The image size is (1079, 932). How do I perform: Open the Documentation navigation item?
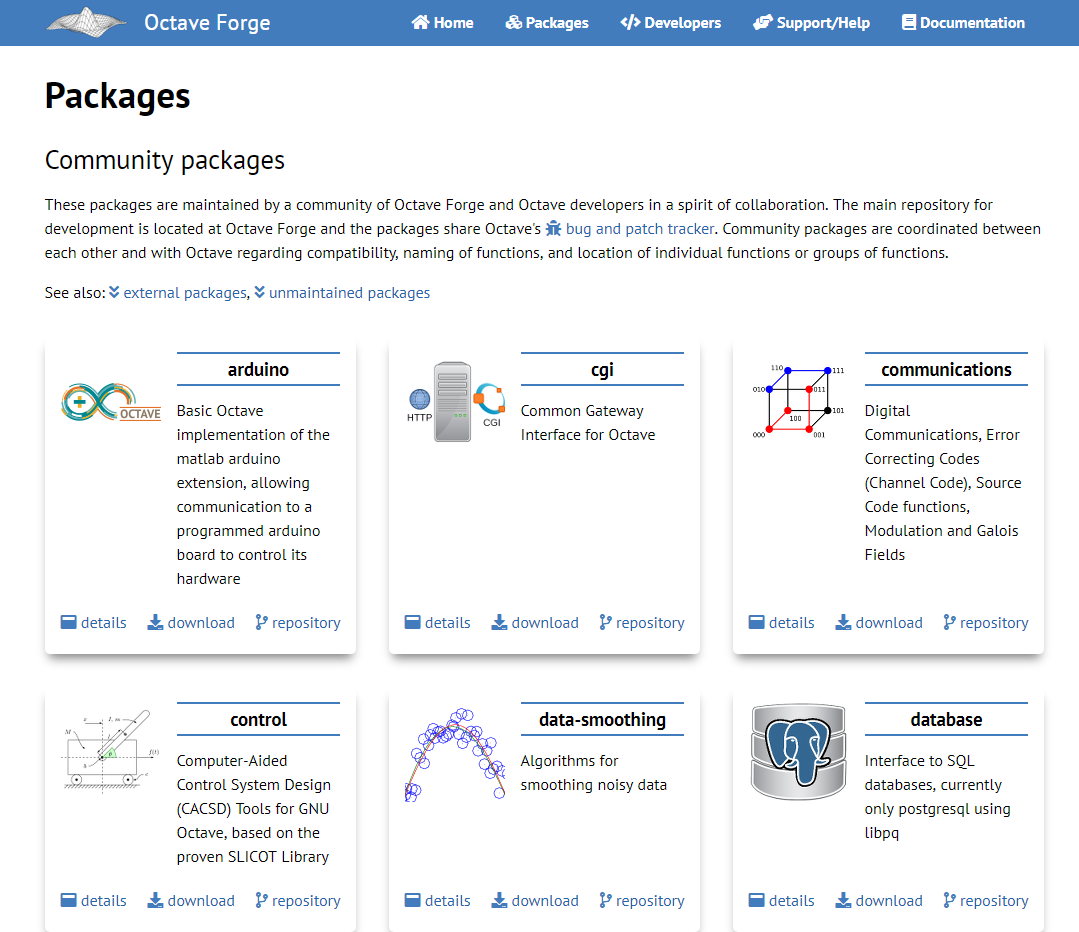tap(963, 22)
